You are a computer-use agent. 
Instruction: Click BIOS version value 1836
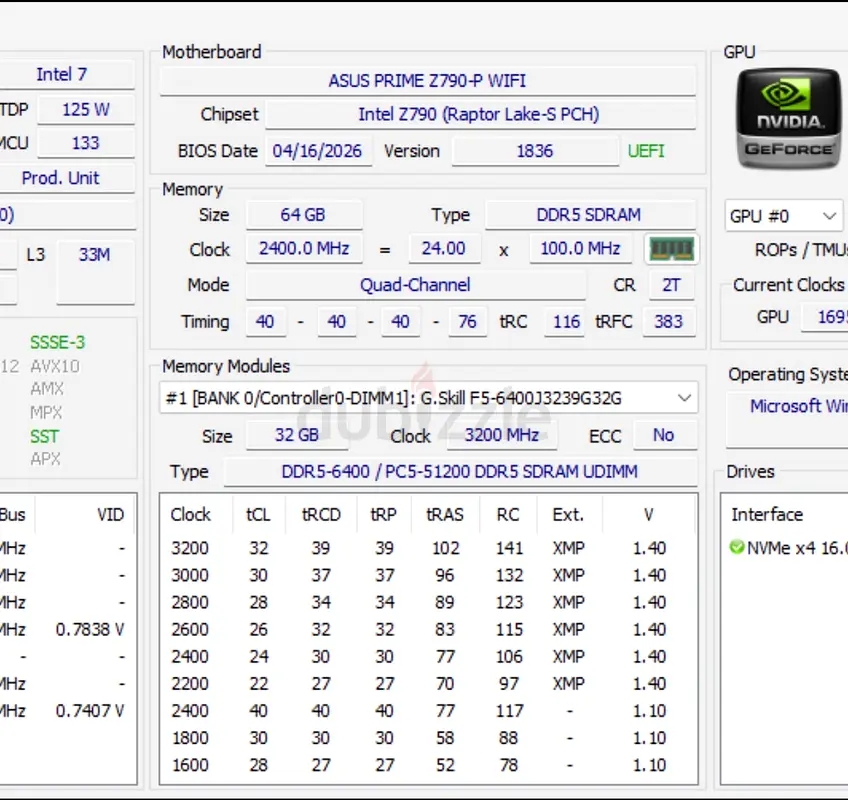pos(535,151)
